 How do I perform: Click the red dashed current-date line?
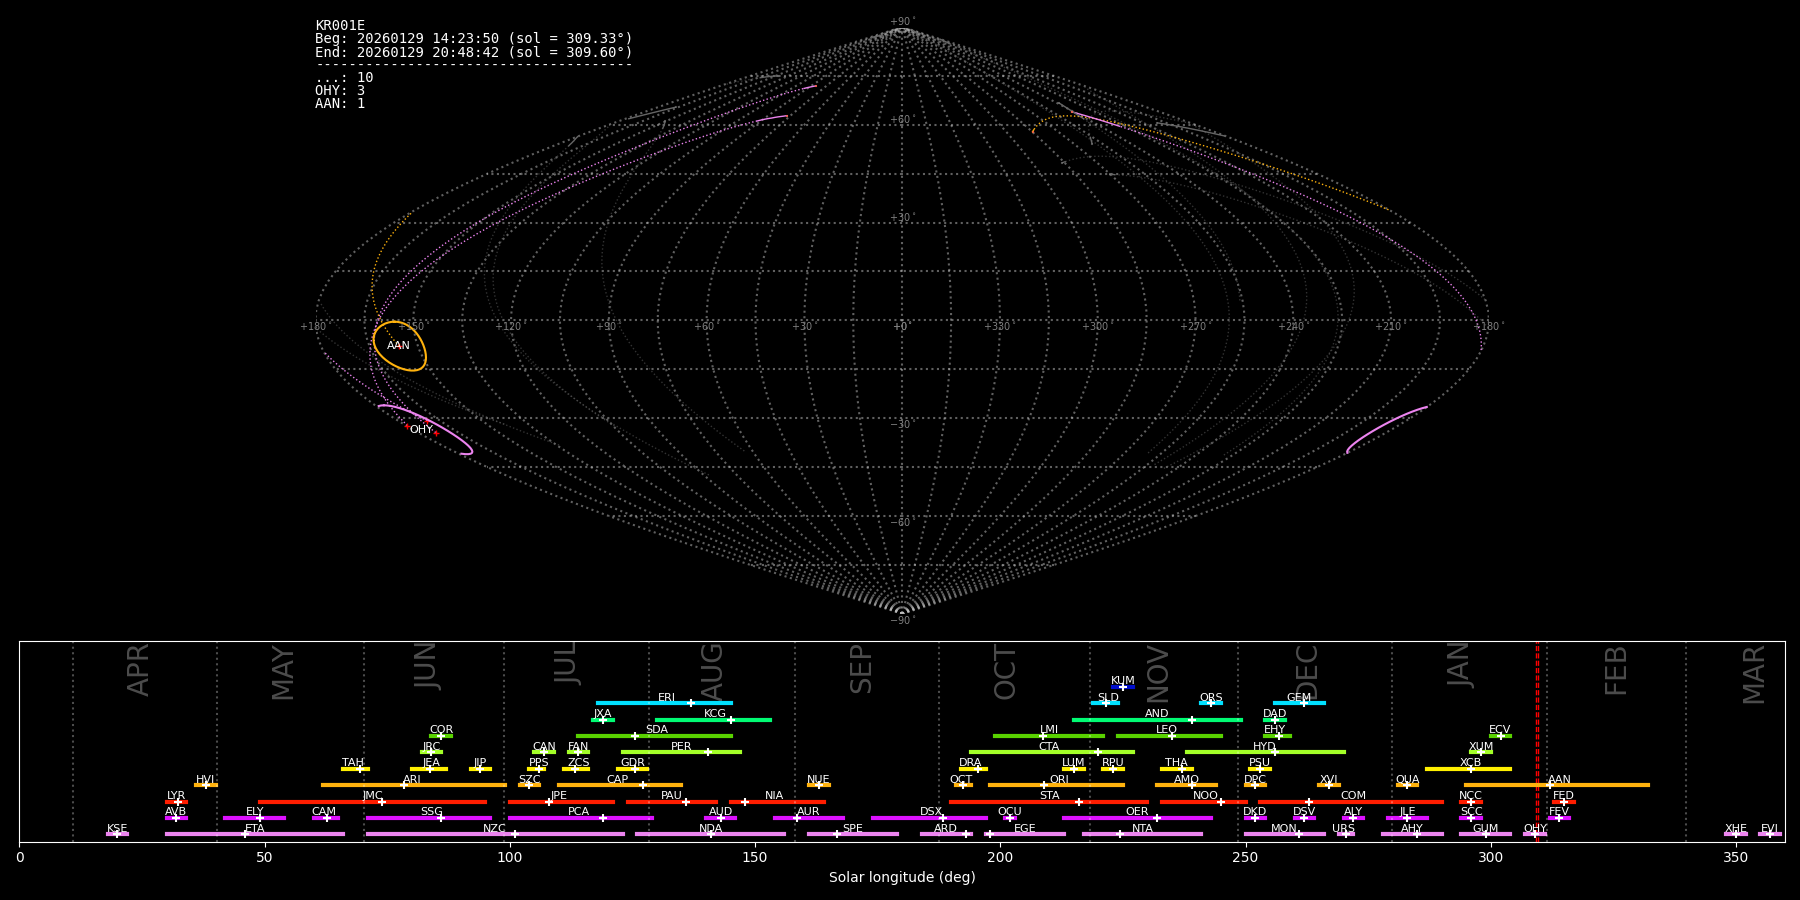1537,740
